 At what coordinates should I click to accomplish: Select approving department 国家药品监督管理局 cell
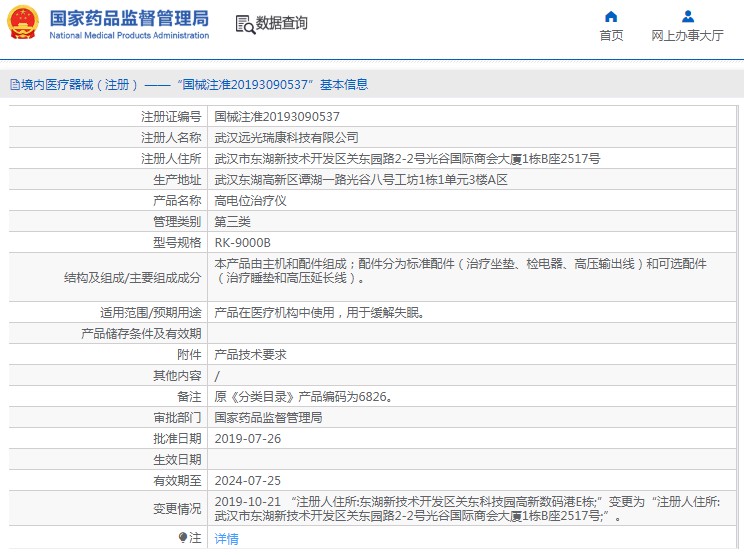(x=269, y=417)
